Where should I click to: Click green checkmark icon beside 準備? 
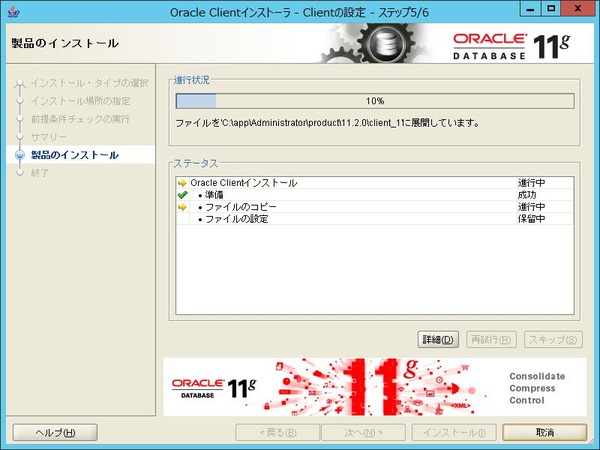[182, 195]
